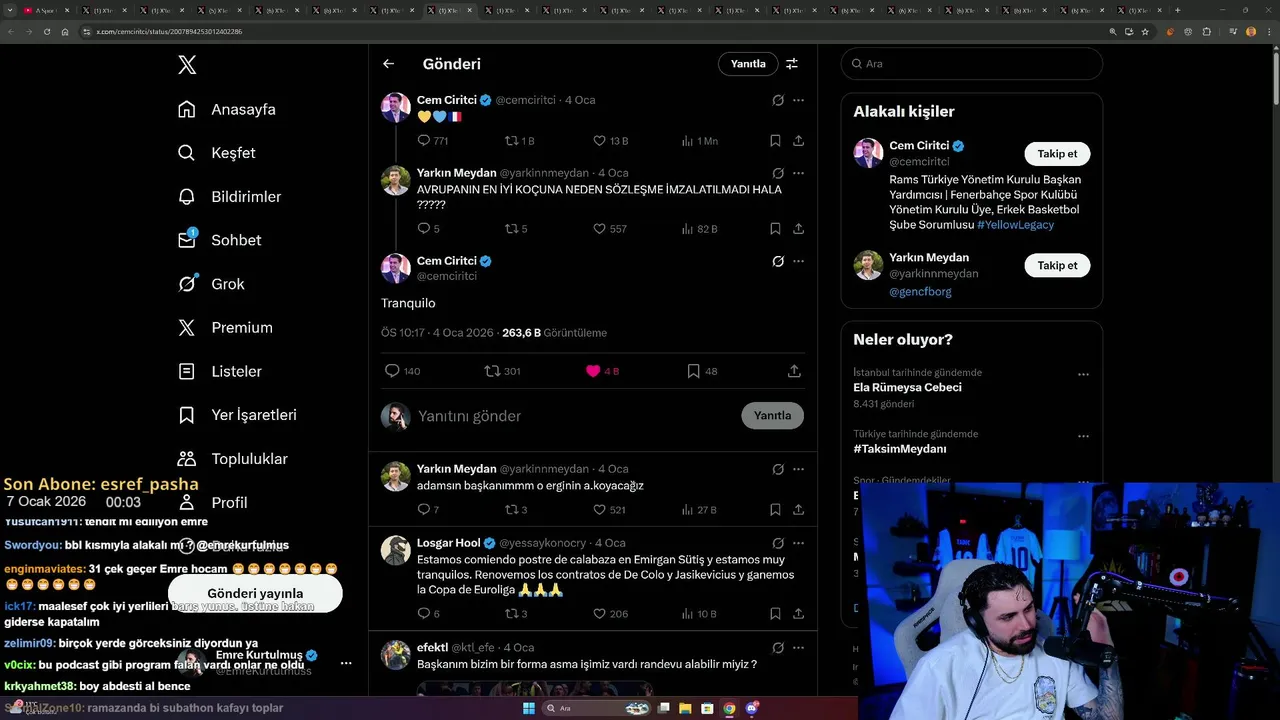This screenshot has width=1280, height=720.
Task: Open the Ela Rümeysa Cebeci trend
Action: click(907, 387)
